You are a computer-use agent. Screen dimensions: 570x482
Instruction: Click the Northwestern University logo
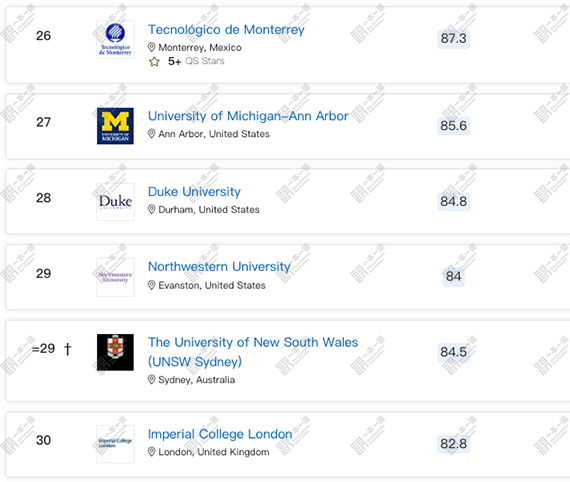[x=115, y=277]
